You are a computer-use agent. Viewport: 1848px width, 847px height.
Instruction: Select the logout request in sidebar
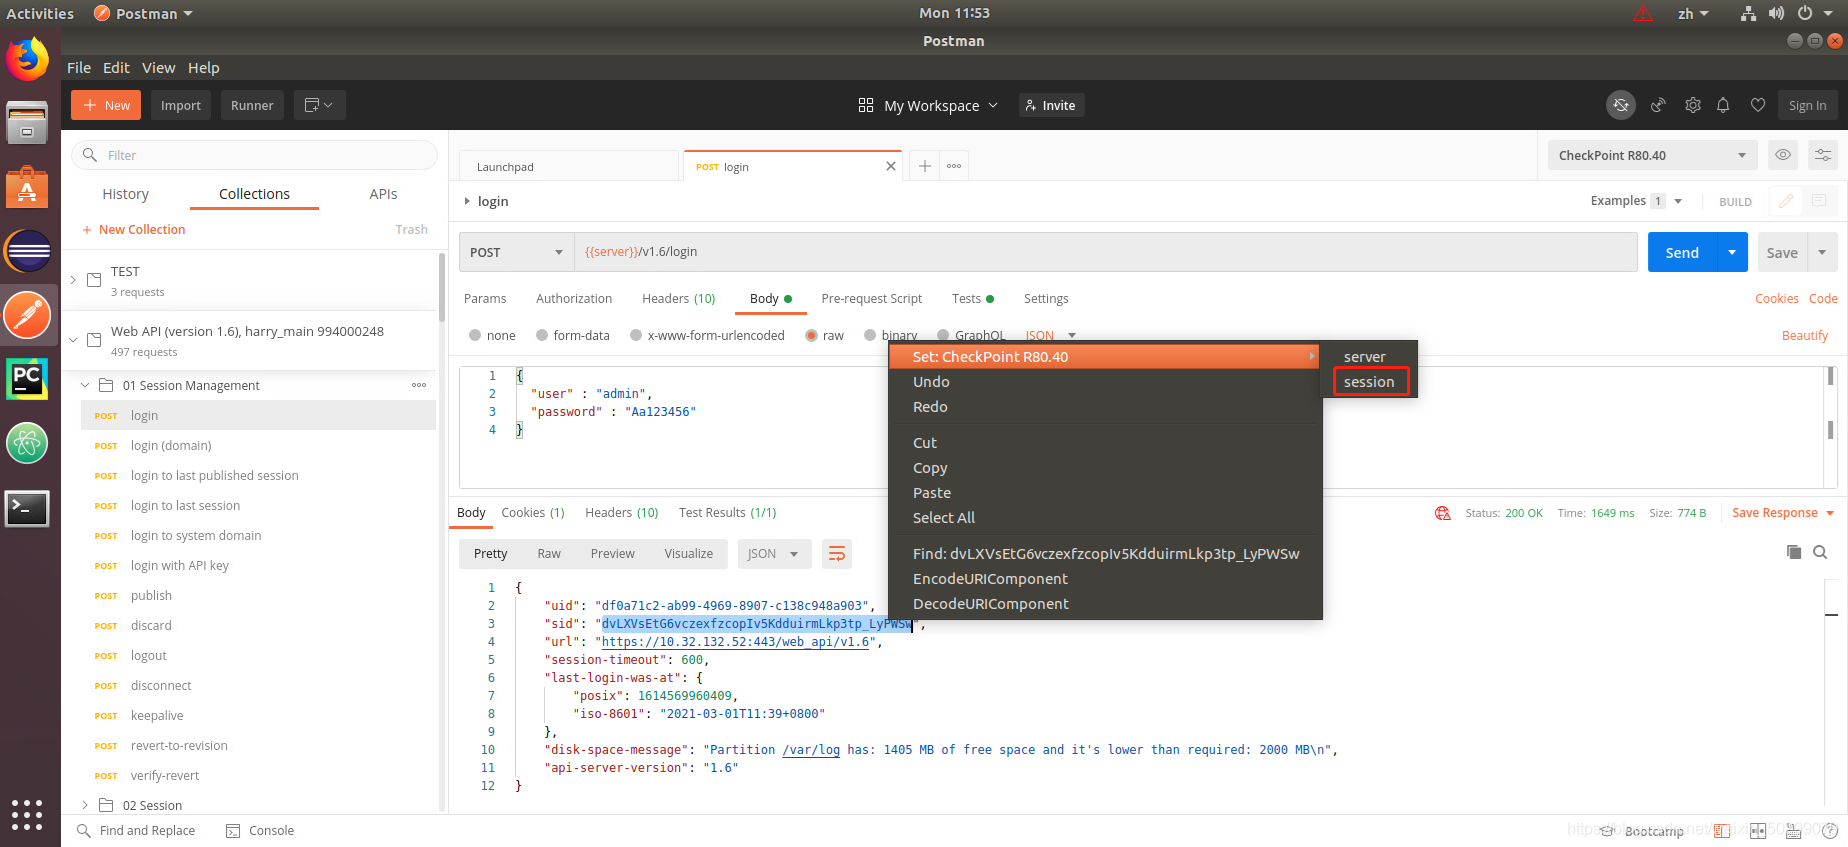click(x=258, y=656)
